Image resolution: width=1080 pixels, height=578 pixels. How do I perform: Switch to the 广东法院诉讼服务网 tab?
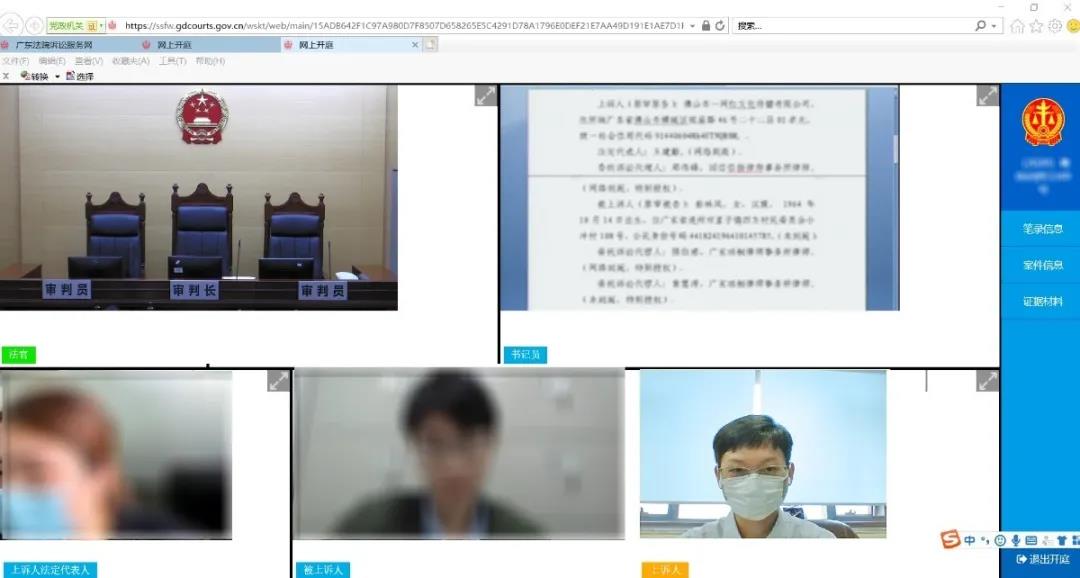(x=55, y=45)
